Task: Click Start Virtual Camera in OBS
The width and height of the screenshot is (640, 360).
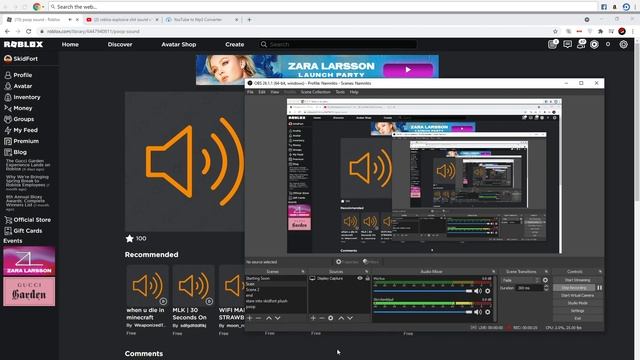Action: 577,296
